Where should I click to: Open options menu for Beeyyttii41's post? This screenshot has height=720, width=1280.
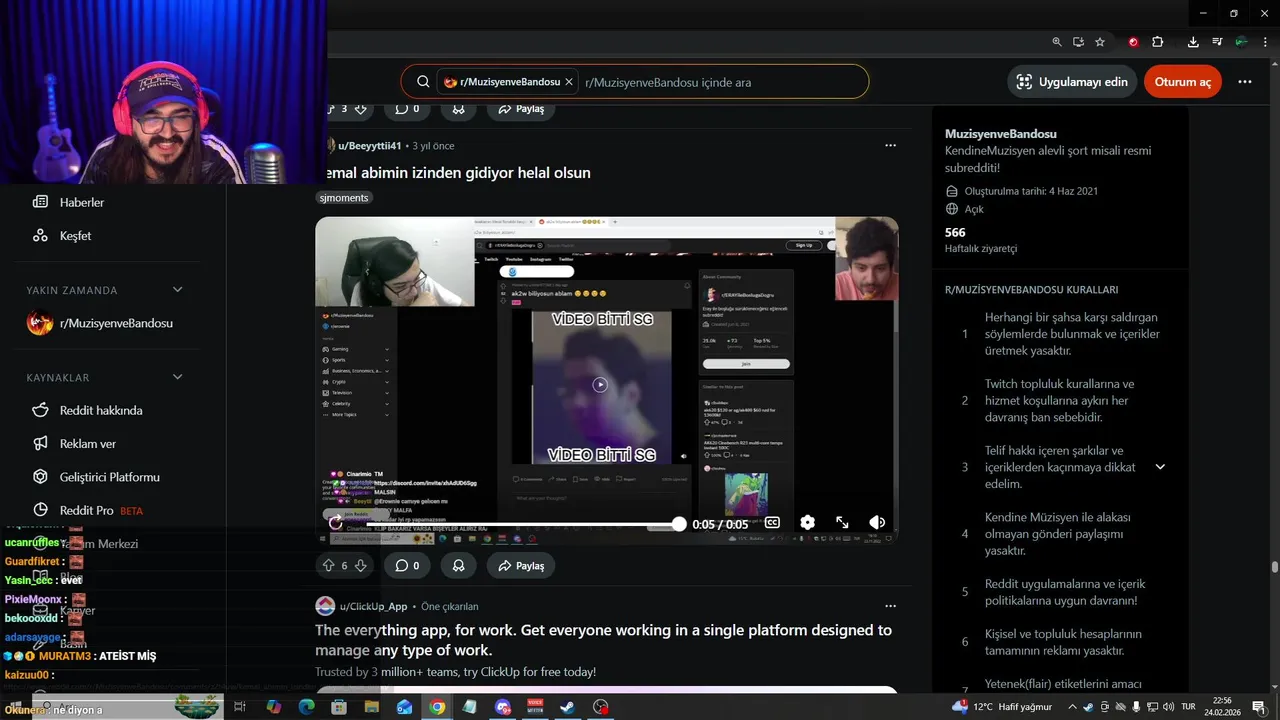pyautogui.click(x=890, y=146)
